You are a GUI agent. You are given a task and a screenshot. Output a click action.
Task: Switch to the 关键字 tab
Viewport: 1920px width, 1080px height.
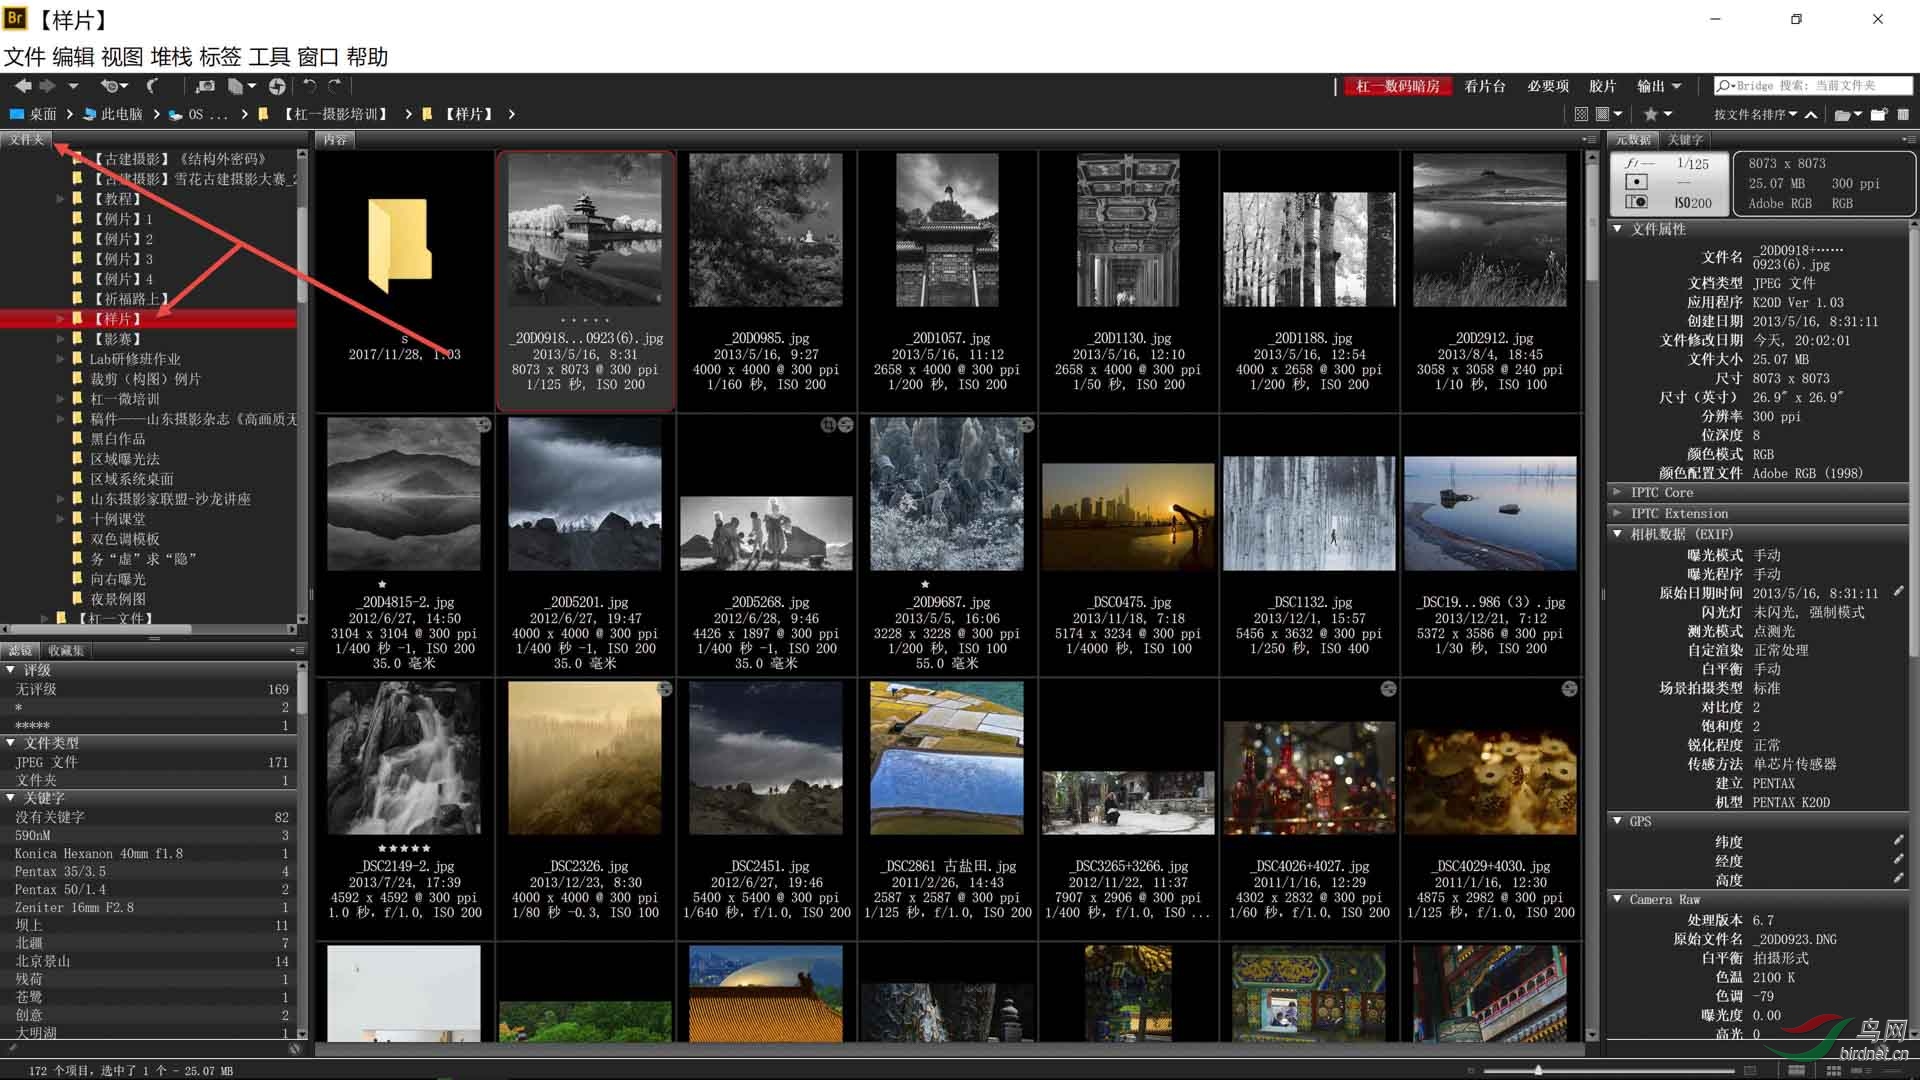click(1685, 140)
